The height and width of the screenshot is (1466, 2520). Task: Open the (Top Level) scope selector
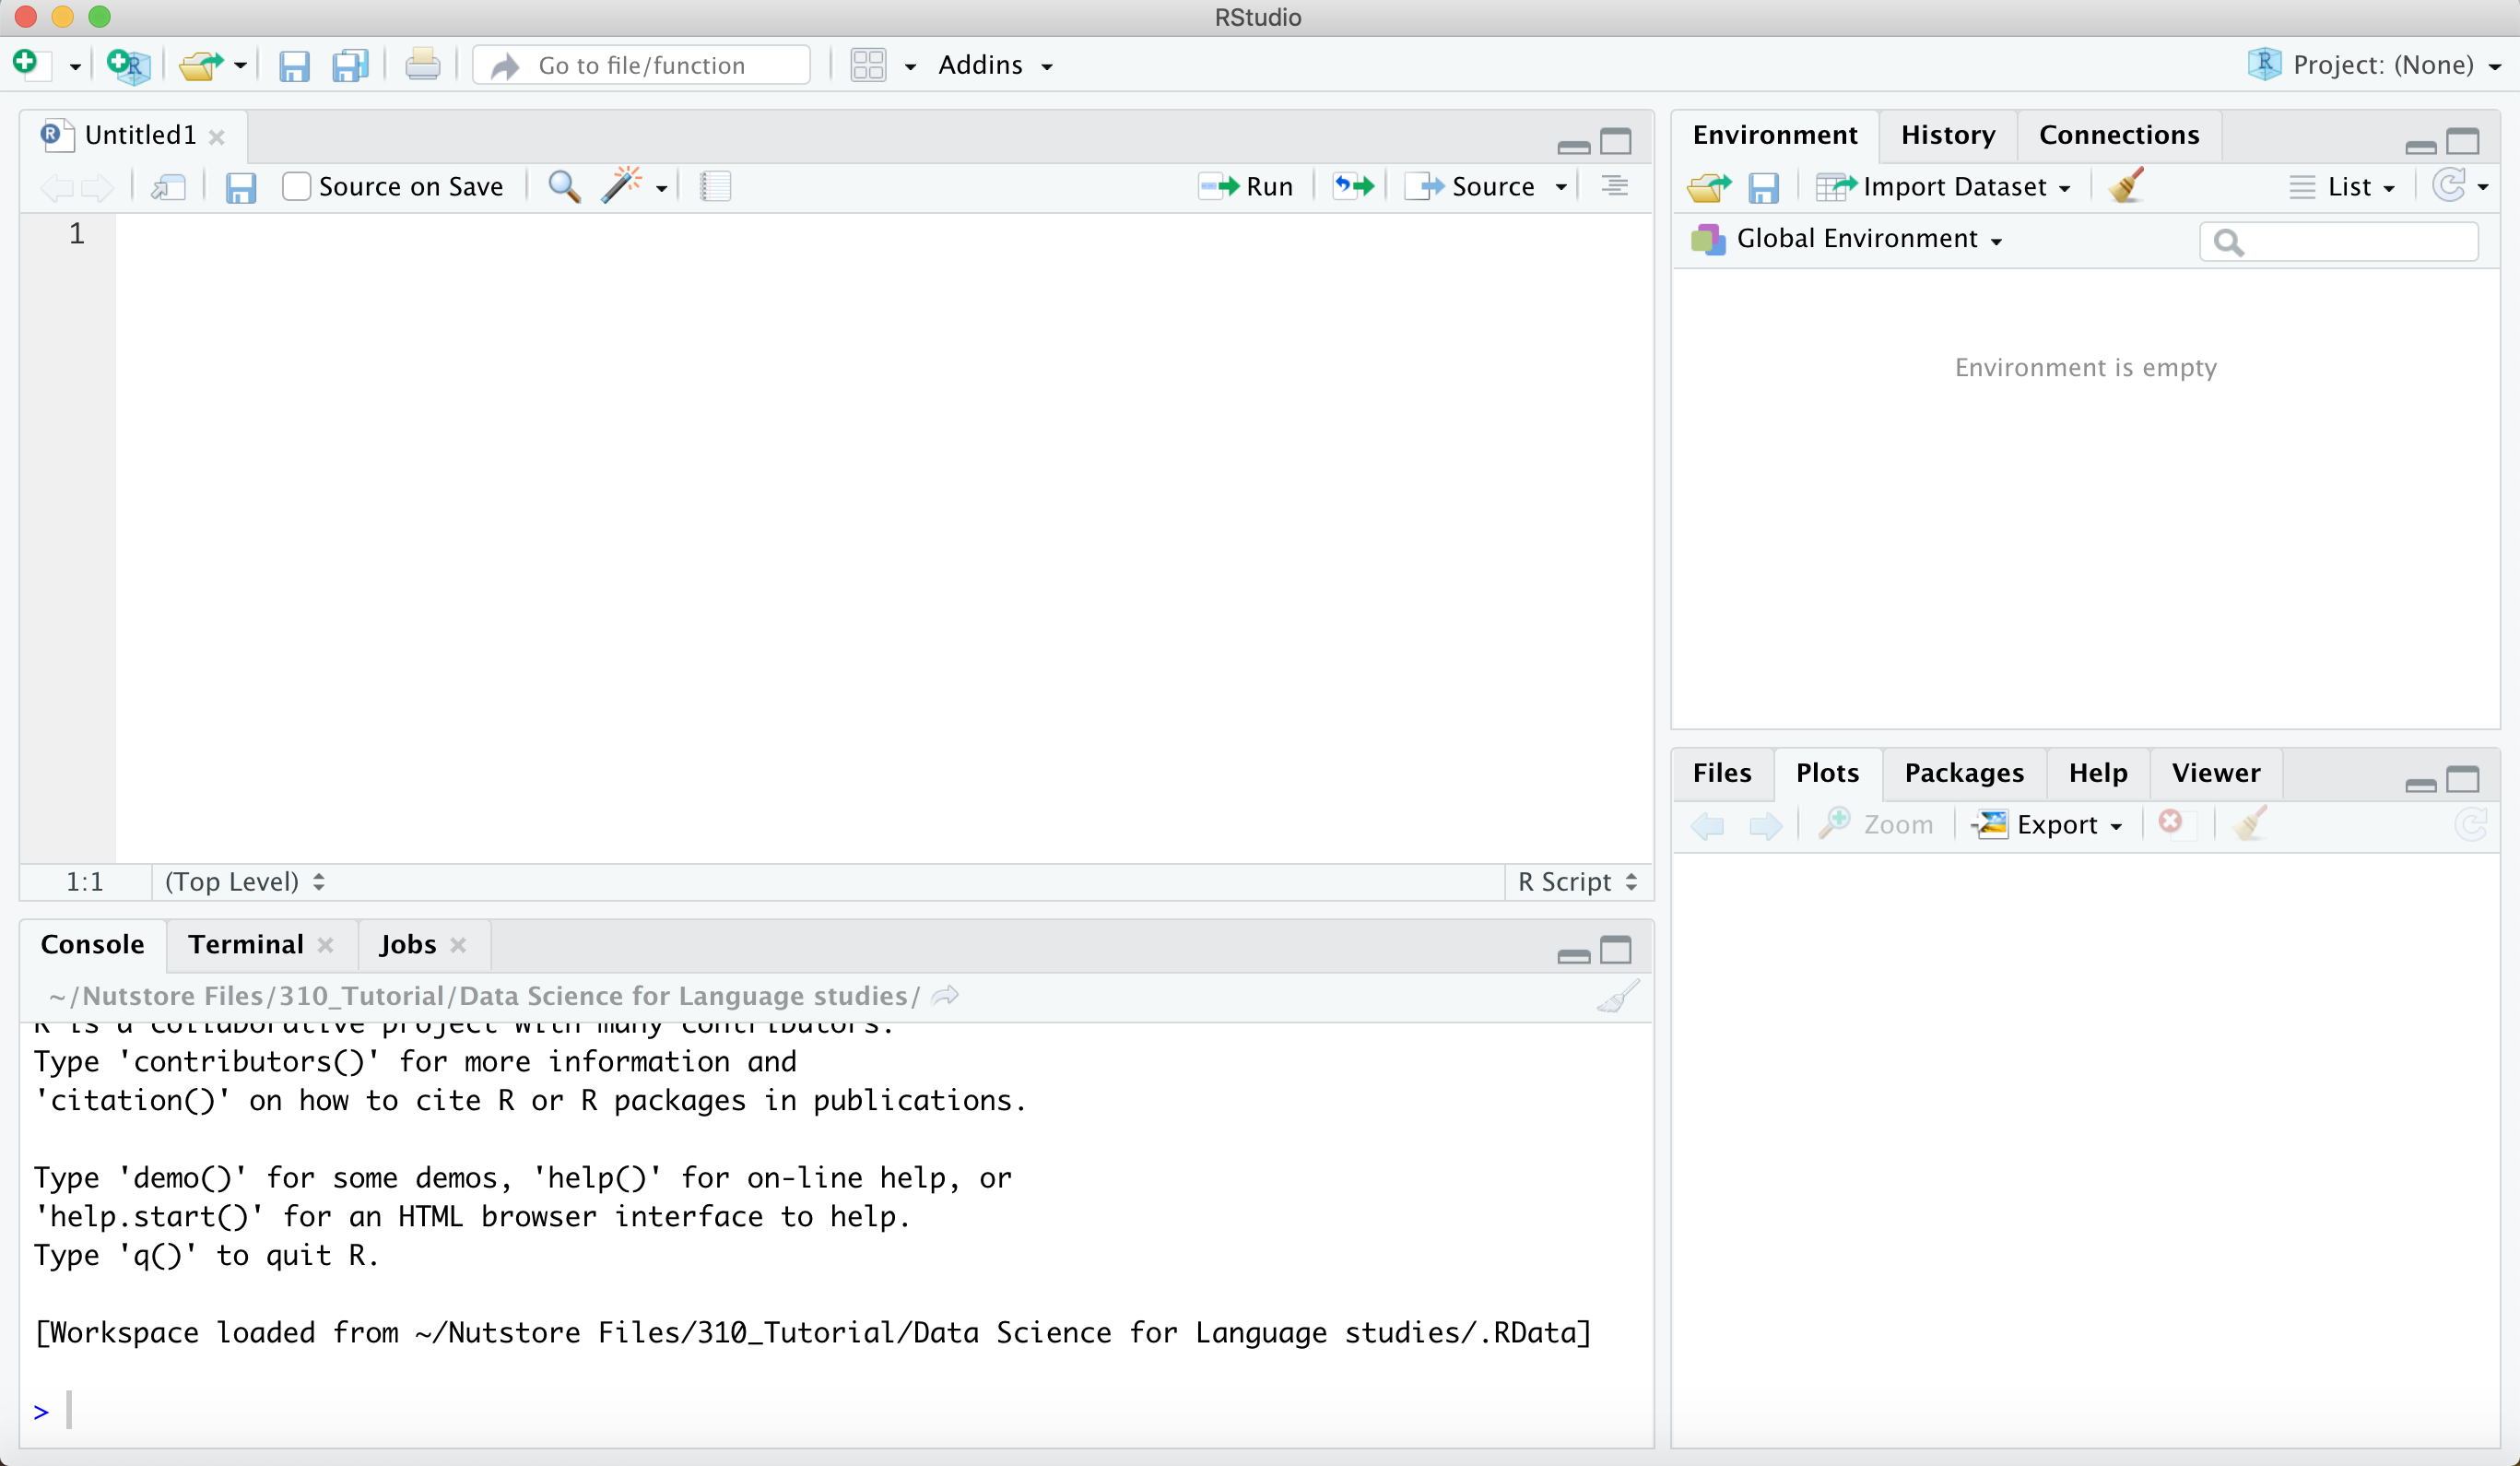(244, 882)
